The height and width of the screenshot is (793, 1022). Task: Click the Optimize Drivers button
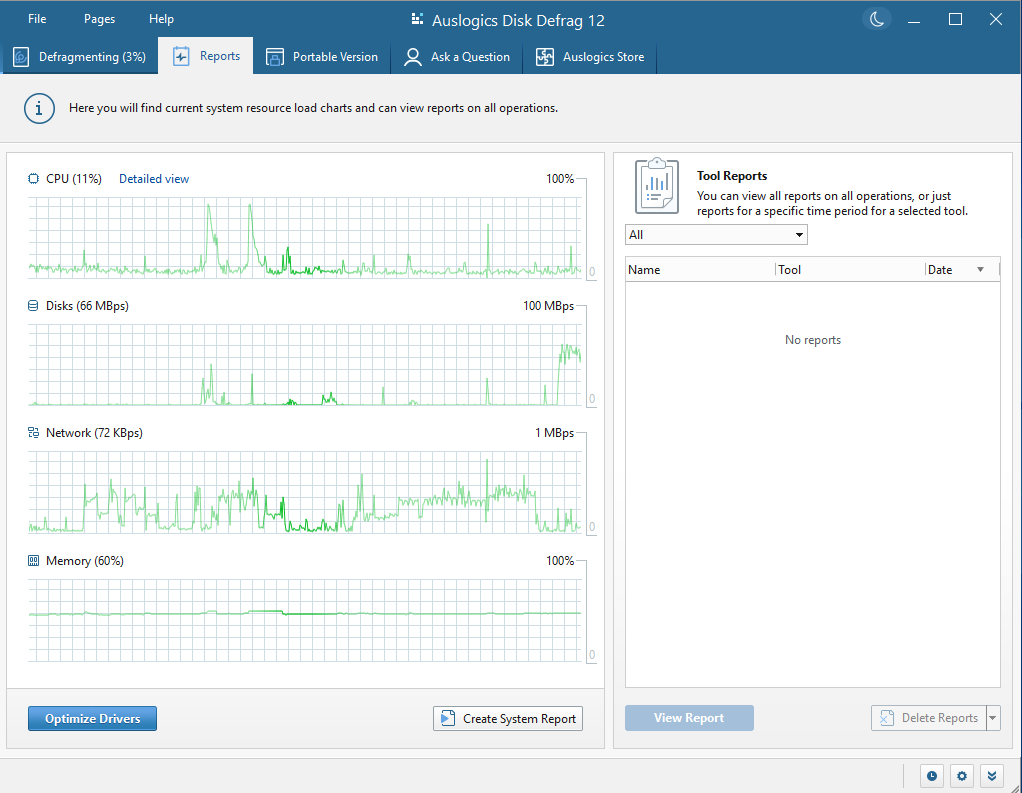tap(92, 718)
